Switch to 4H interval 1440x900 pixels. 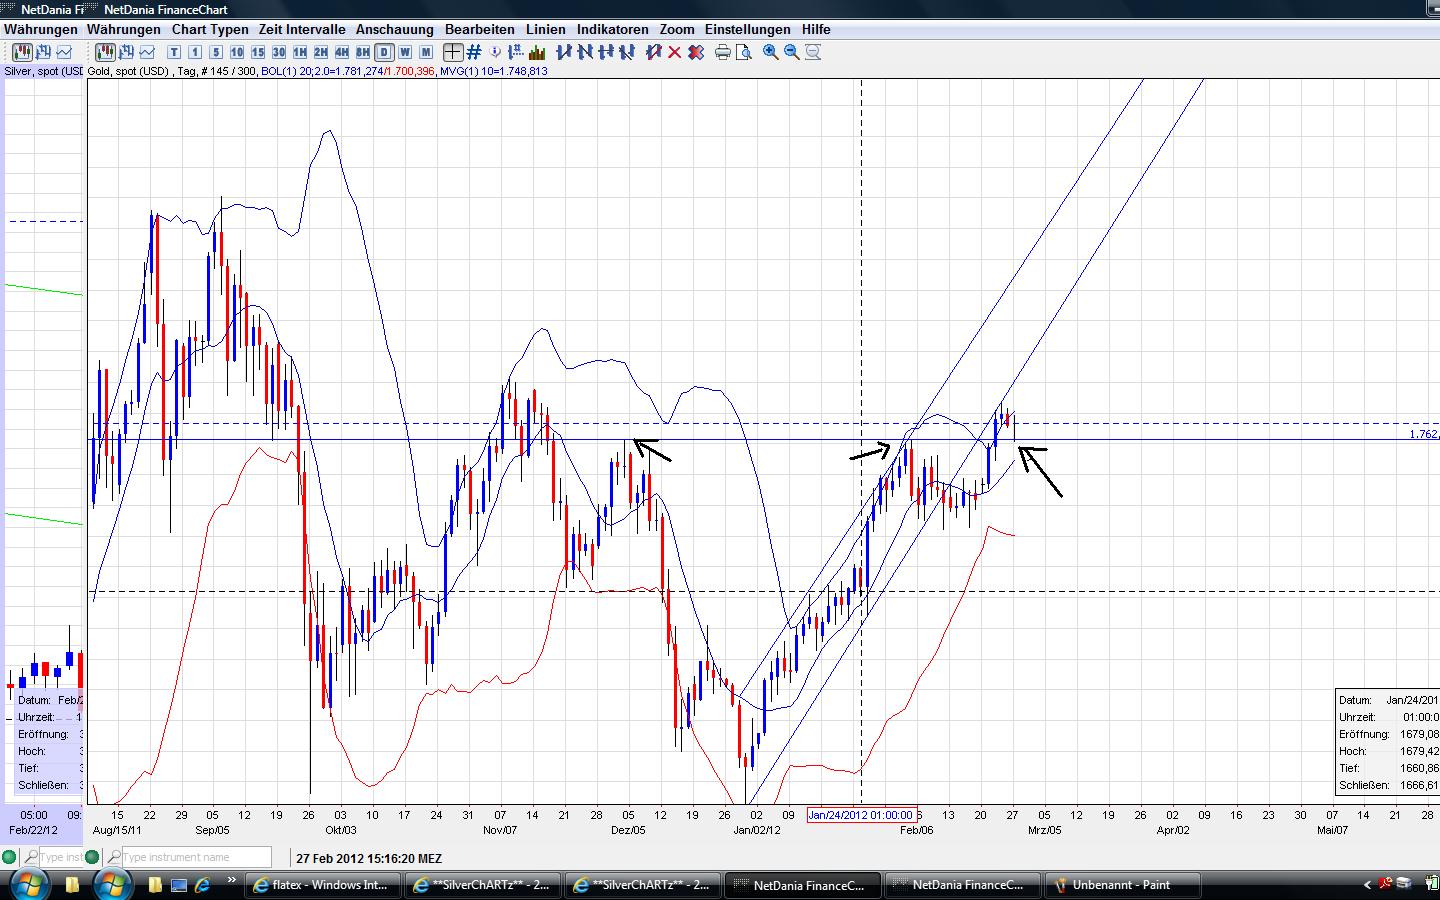[342, 52]
